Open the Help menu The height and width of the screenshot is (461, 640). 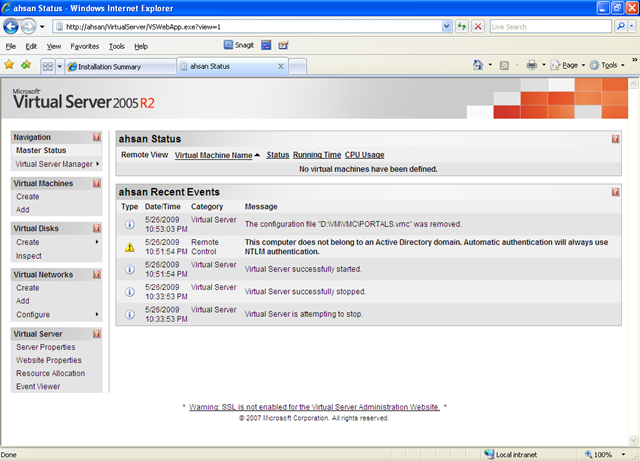coord(141,46)
